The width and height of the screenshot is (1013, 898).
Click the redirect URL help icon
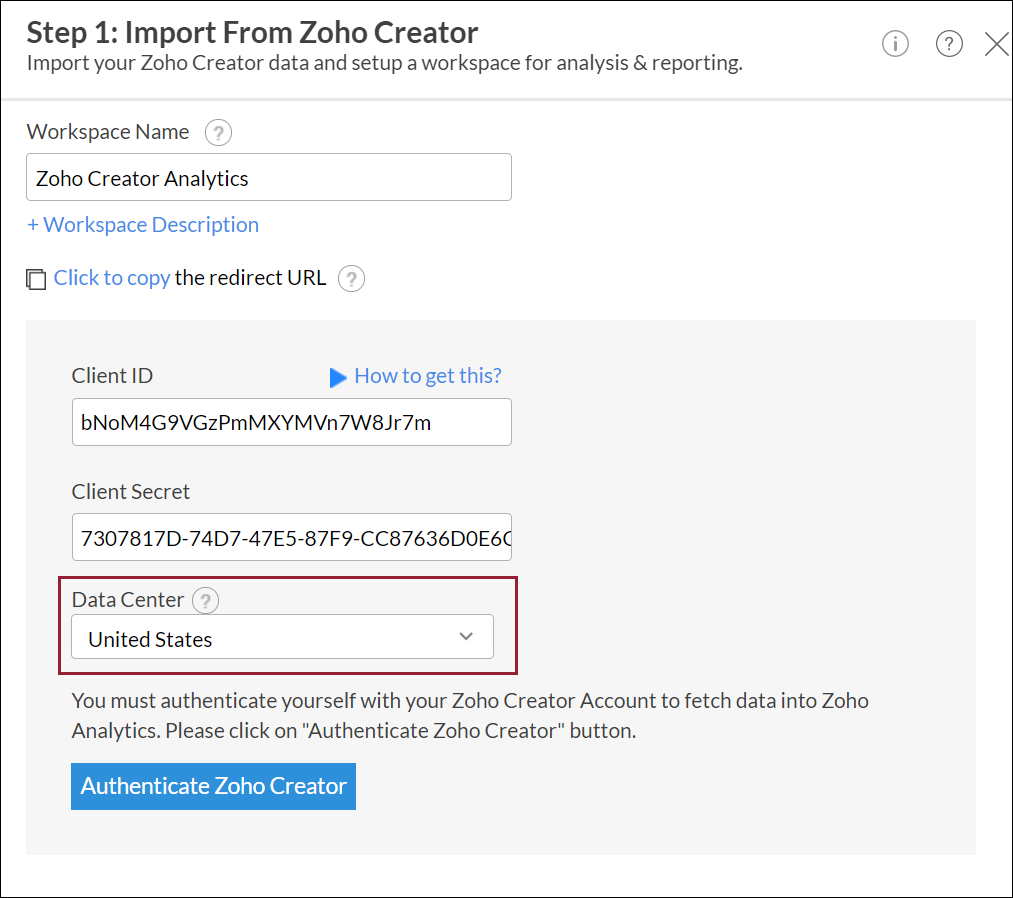click(351, 279)
